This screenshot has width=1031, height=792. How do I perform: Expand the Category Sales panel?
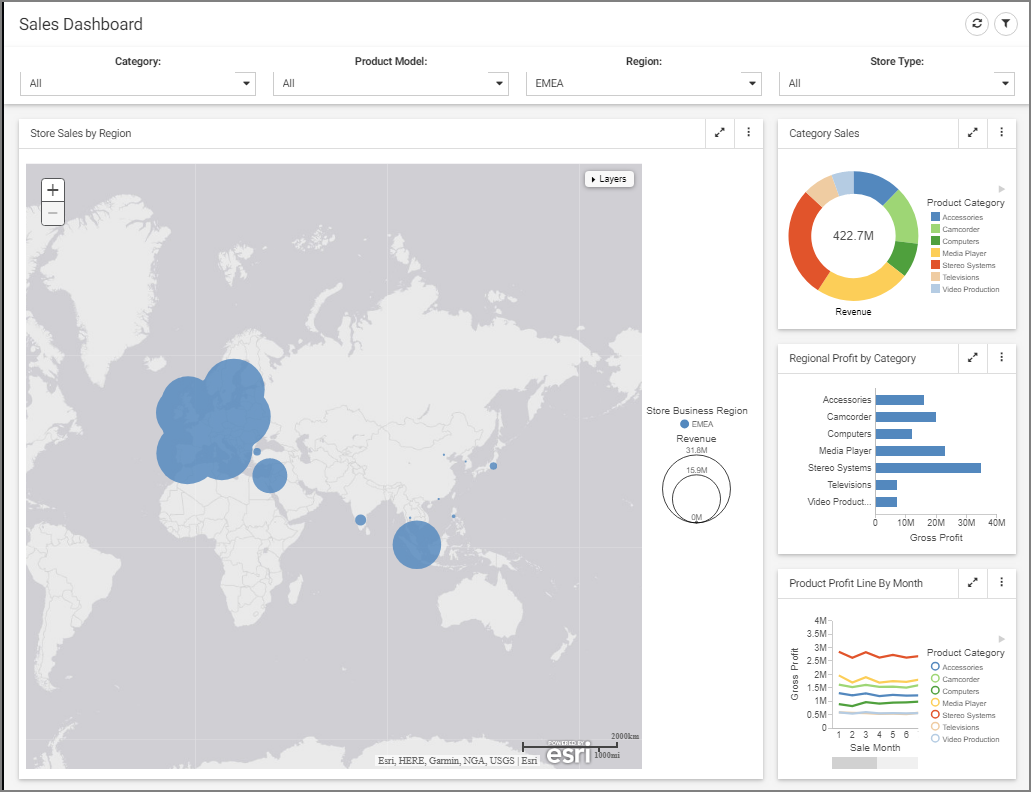(x=972, y=133)
